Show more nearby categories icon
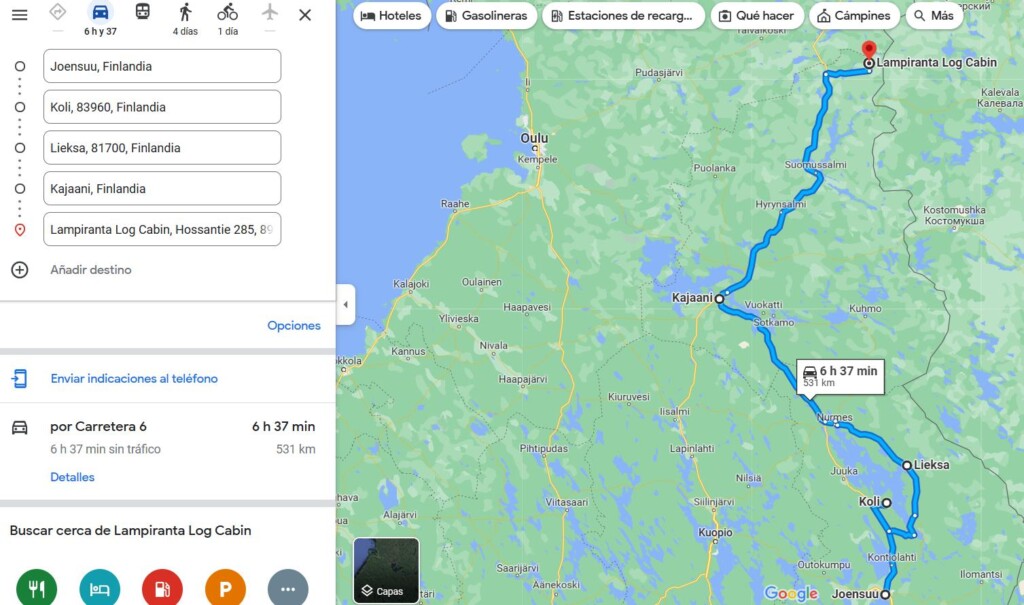 coord(288,587)
